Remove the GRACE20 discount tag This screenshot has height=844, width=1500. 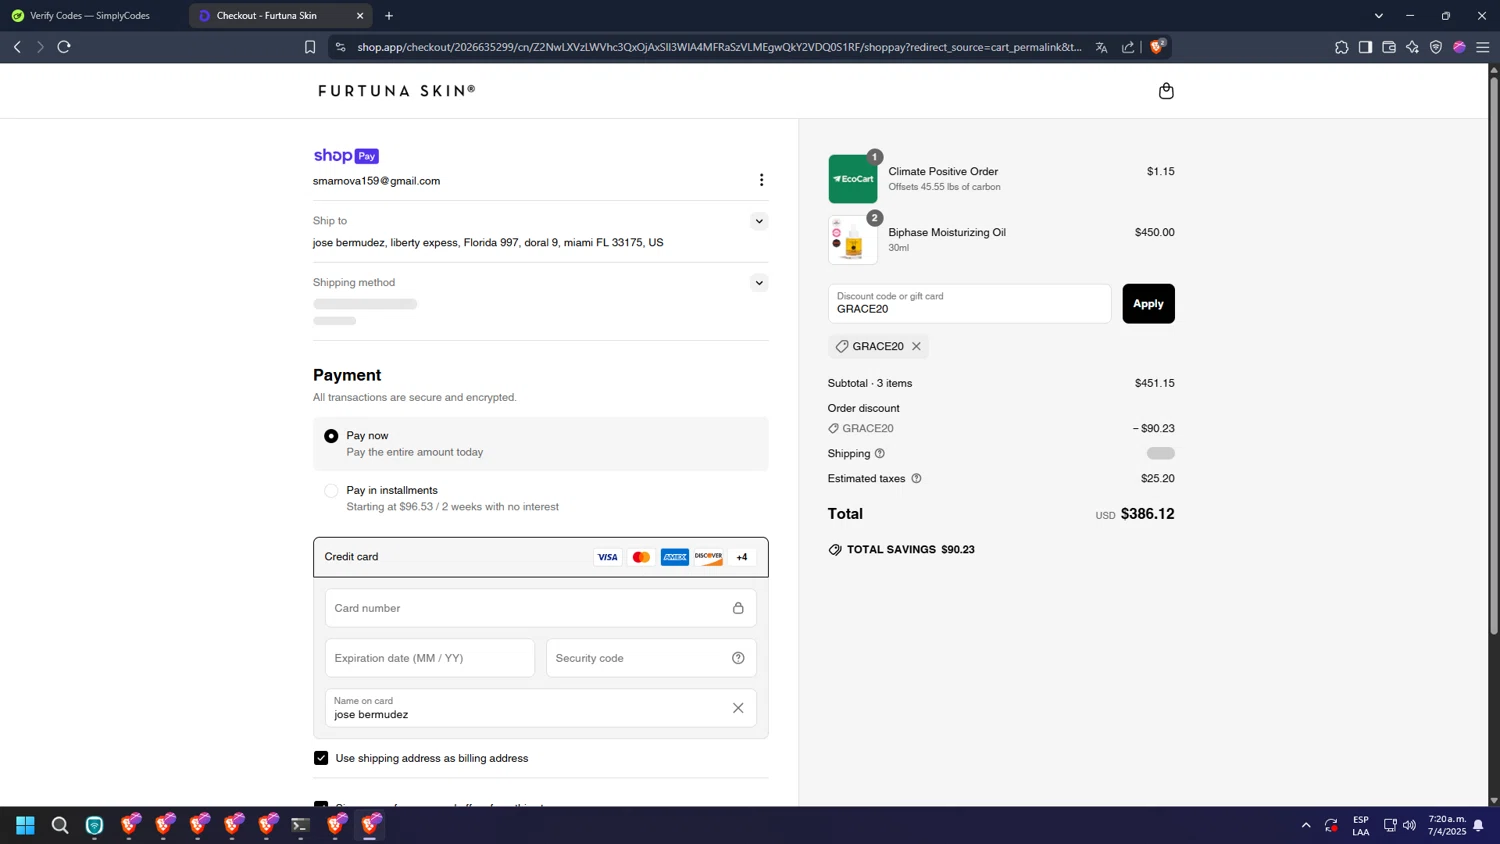pyautogui.click(x=916, y=346)
